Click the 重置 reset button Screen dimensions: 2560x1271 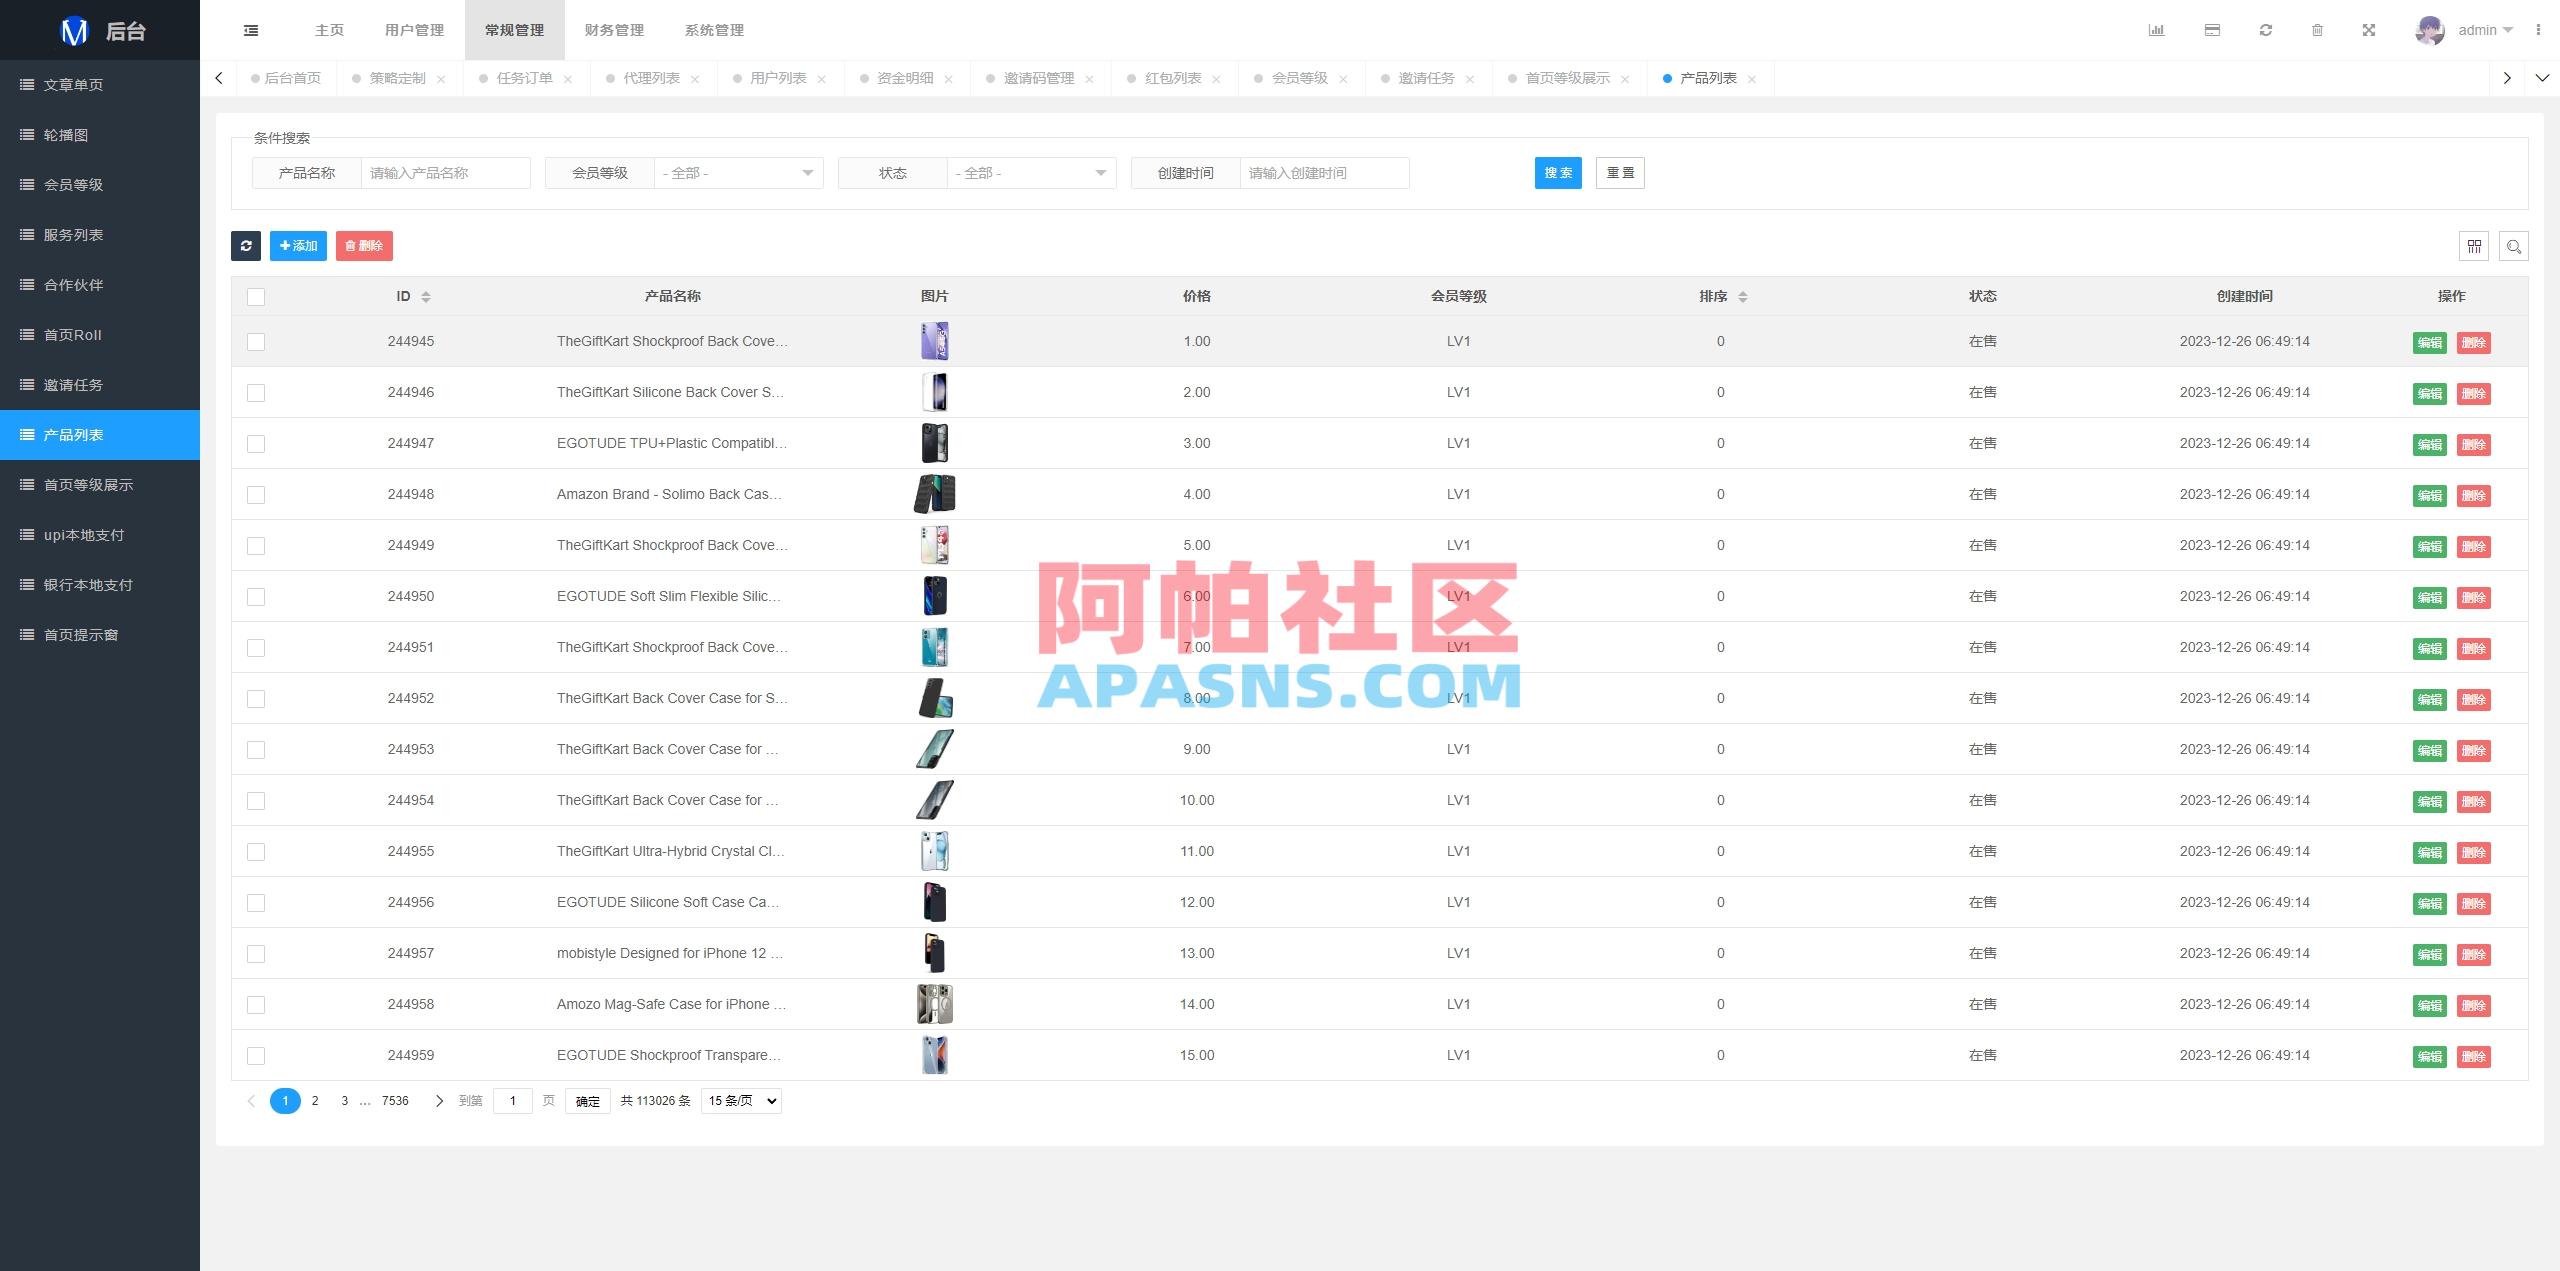(1620, 173)
